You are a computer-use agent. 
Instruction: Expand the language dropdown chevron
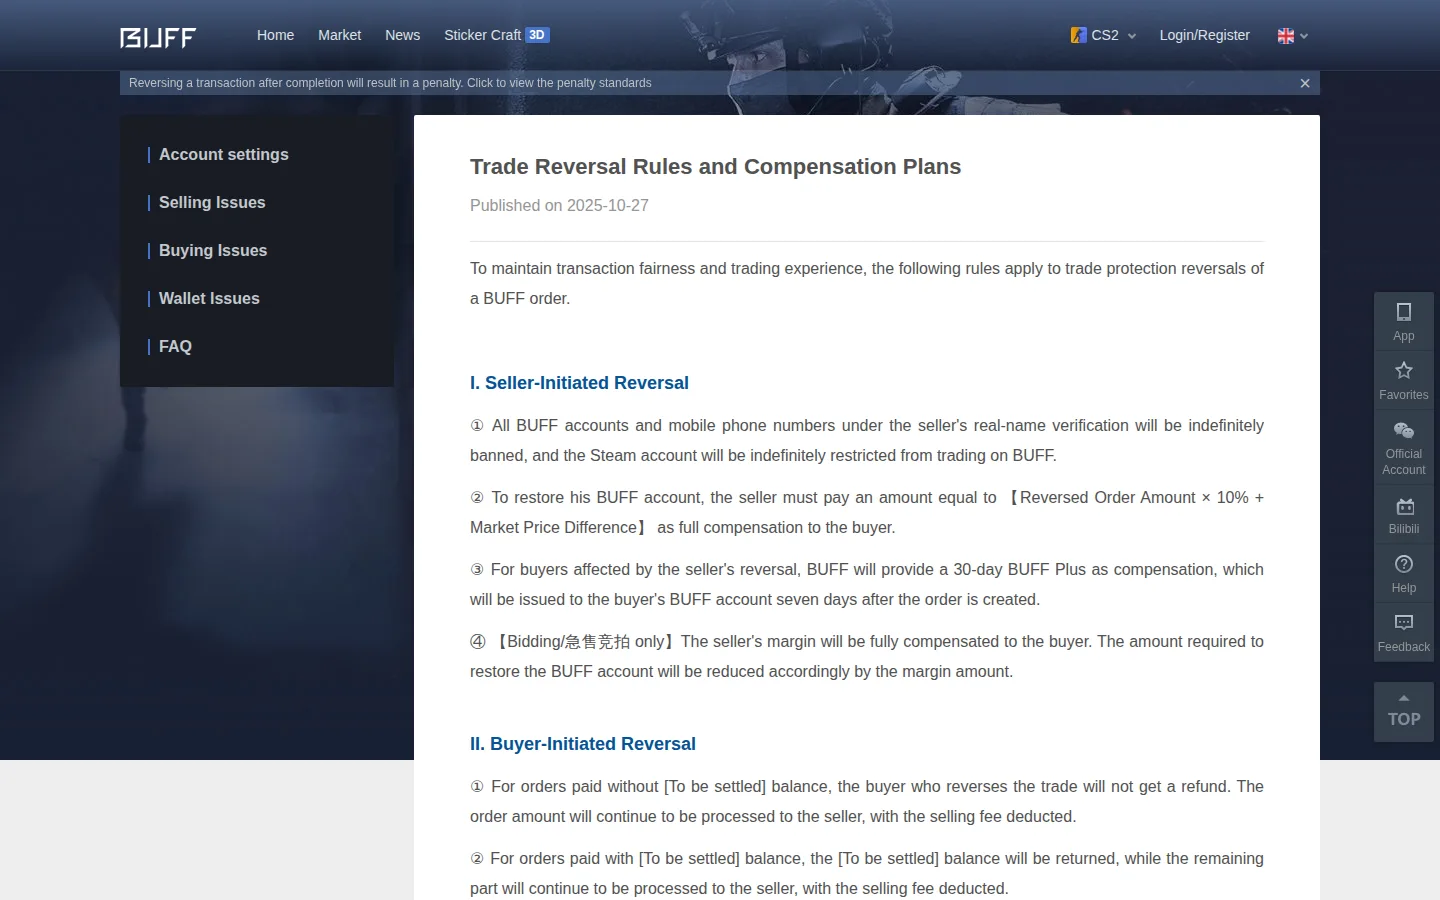[x=1304, y=36]
